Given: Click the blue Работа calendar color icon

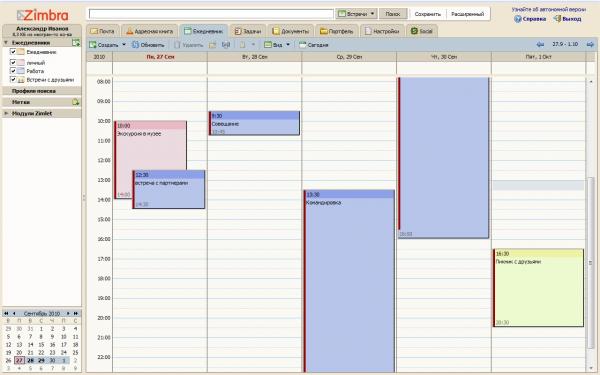Looking at the screenshot, I should 21,71.
